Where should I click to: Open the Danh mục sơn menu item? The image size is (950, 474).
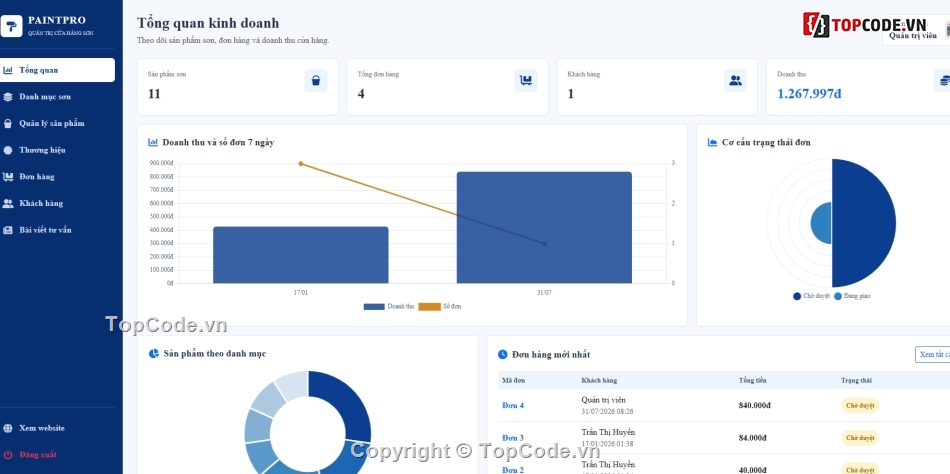(x=58, y=97)
